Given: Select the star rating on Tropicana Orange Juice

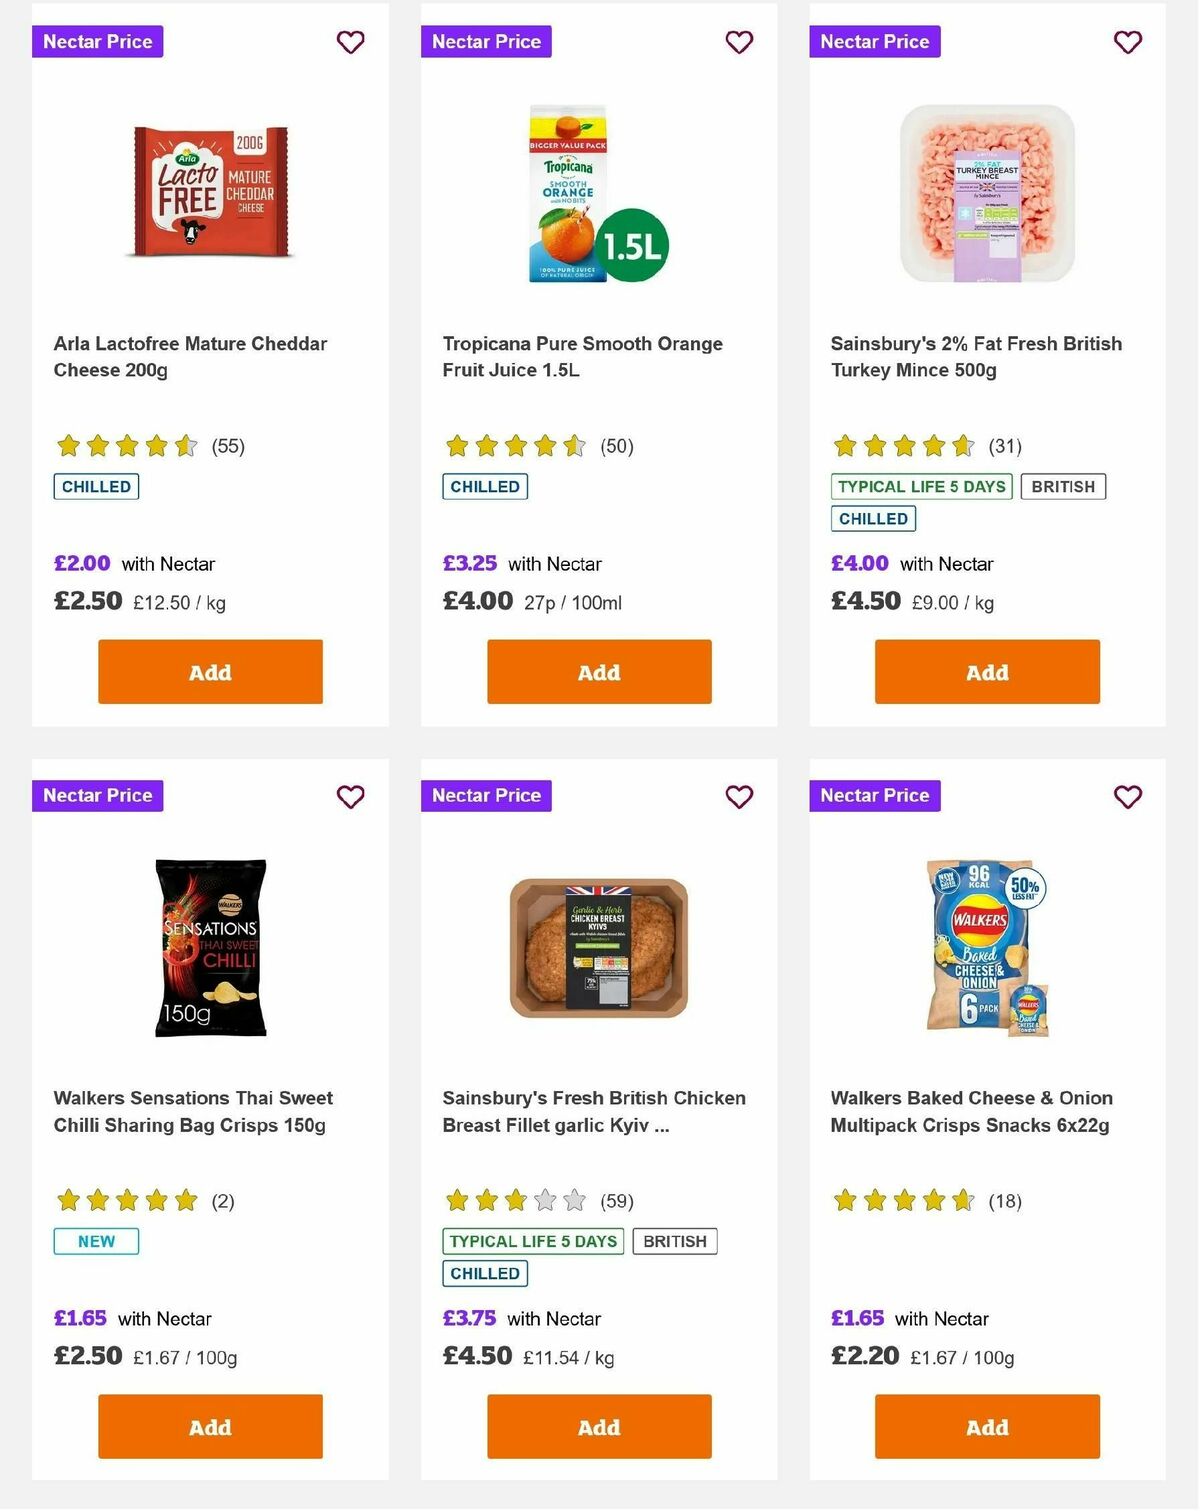Looking at the screenshot, I should point(515,446).
